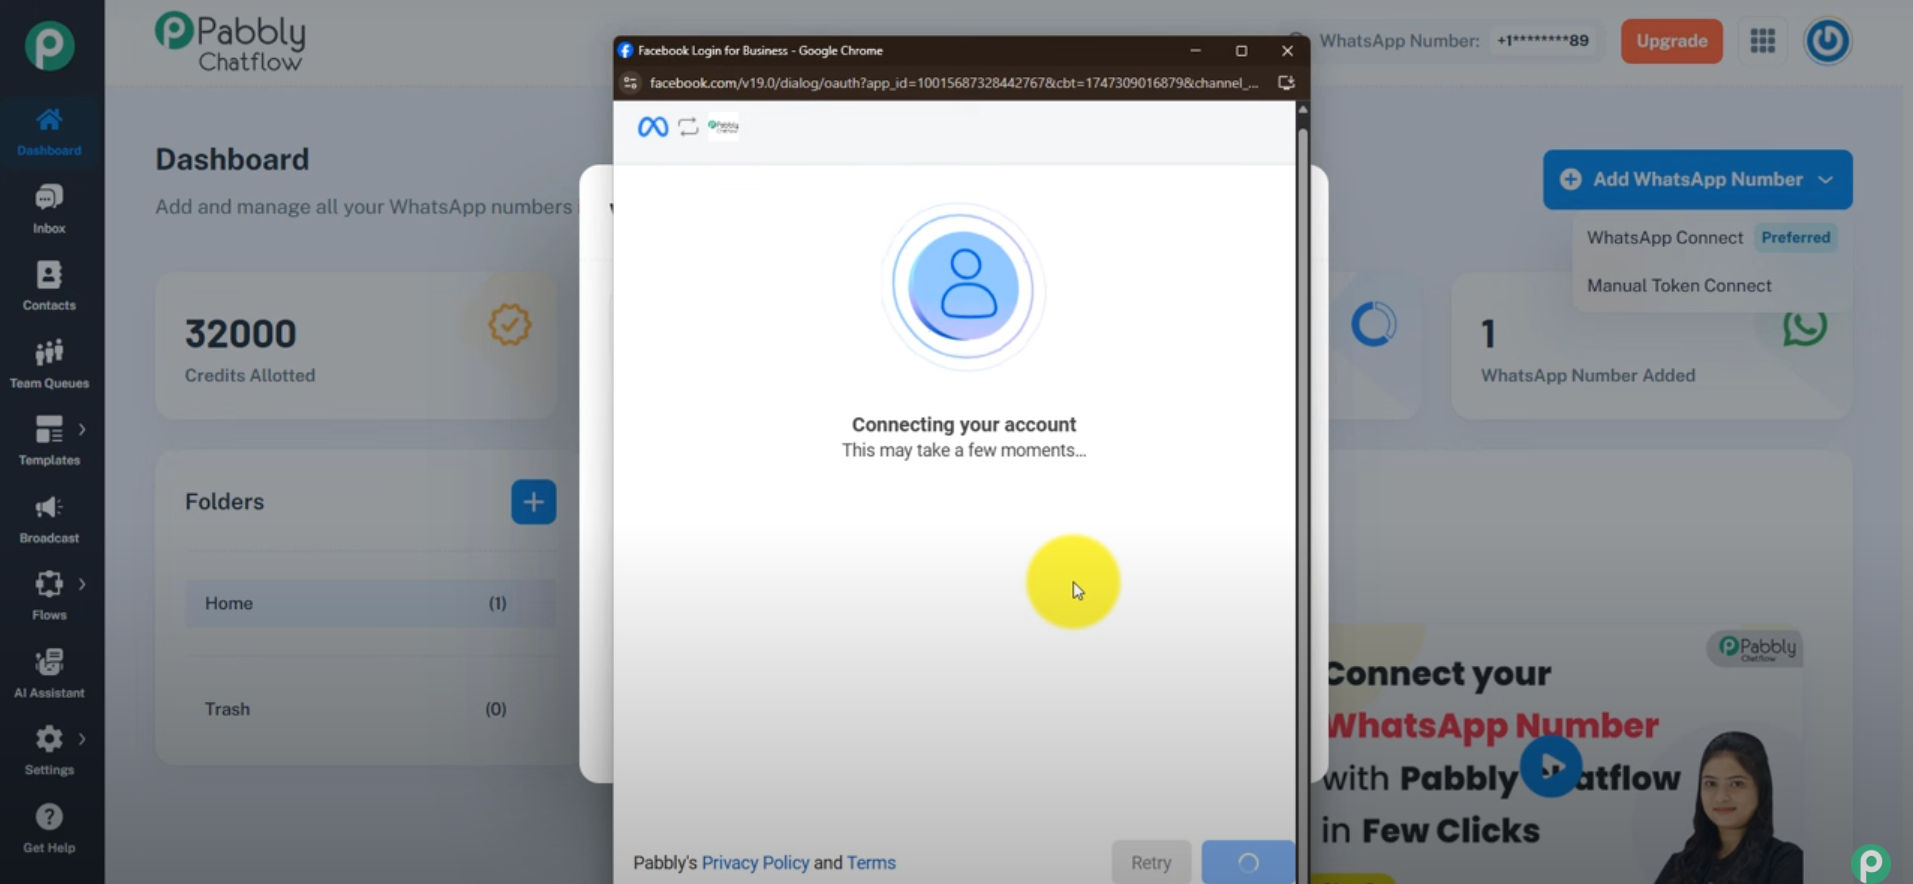The image size is (1913, 884).
Task: Expand Settings submenu chevron
Action: click(82, 739)
